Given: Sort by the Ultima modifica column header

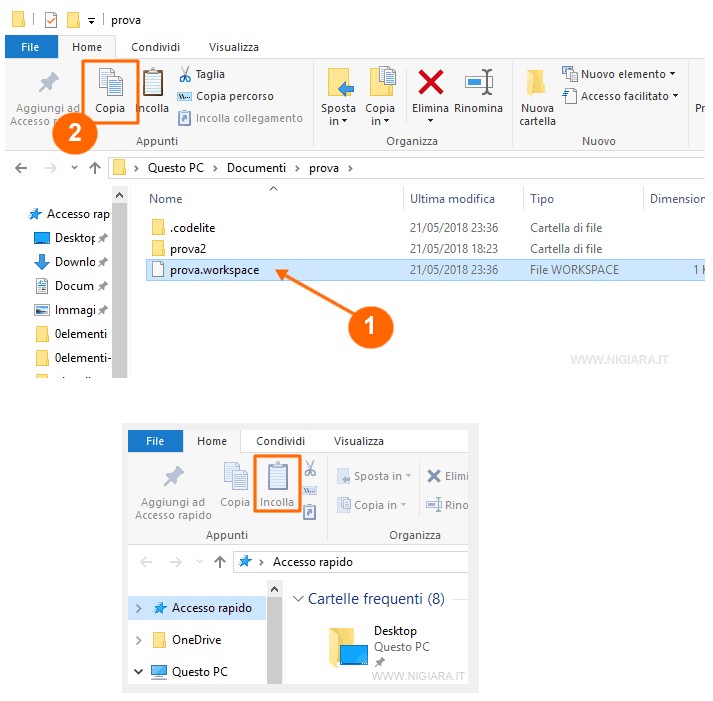Looking at the screenshot, I should tap(452, 199).
